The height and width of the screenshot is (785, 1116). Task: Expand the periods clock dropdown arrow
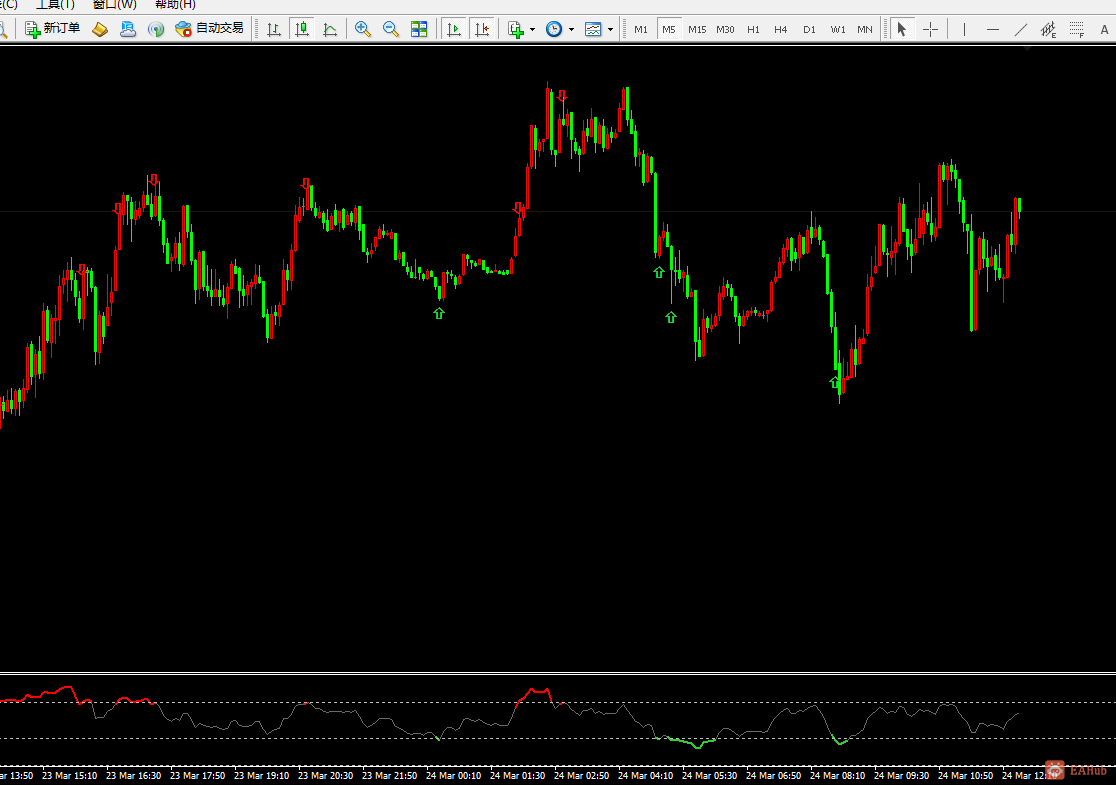click(x=571, y=30)
